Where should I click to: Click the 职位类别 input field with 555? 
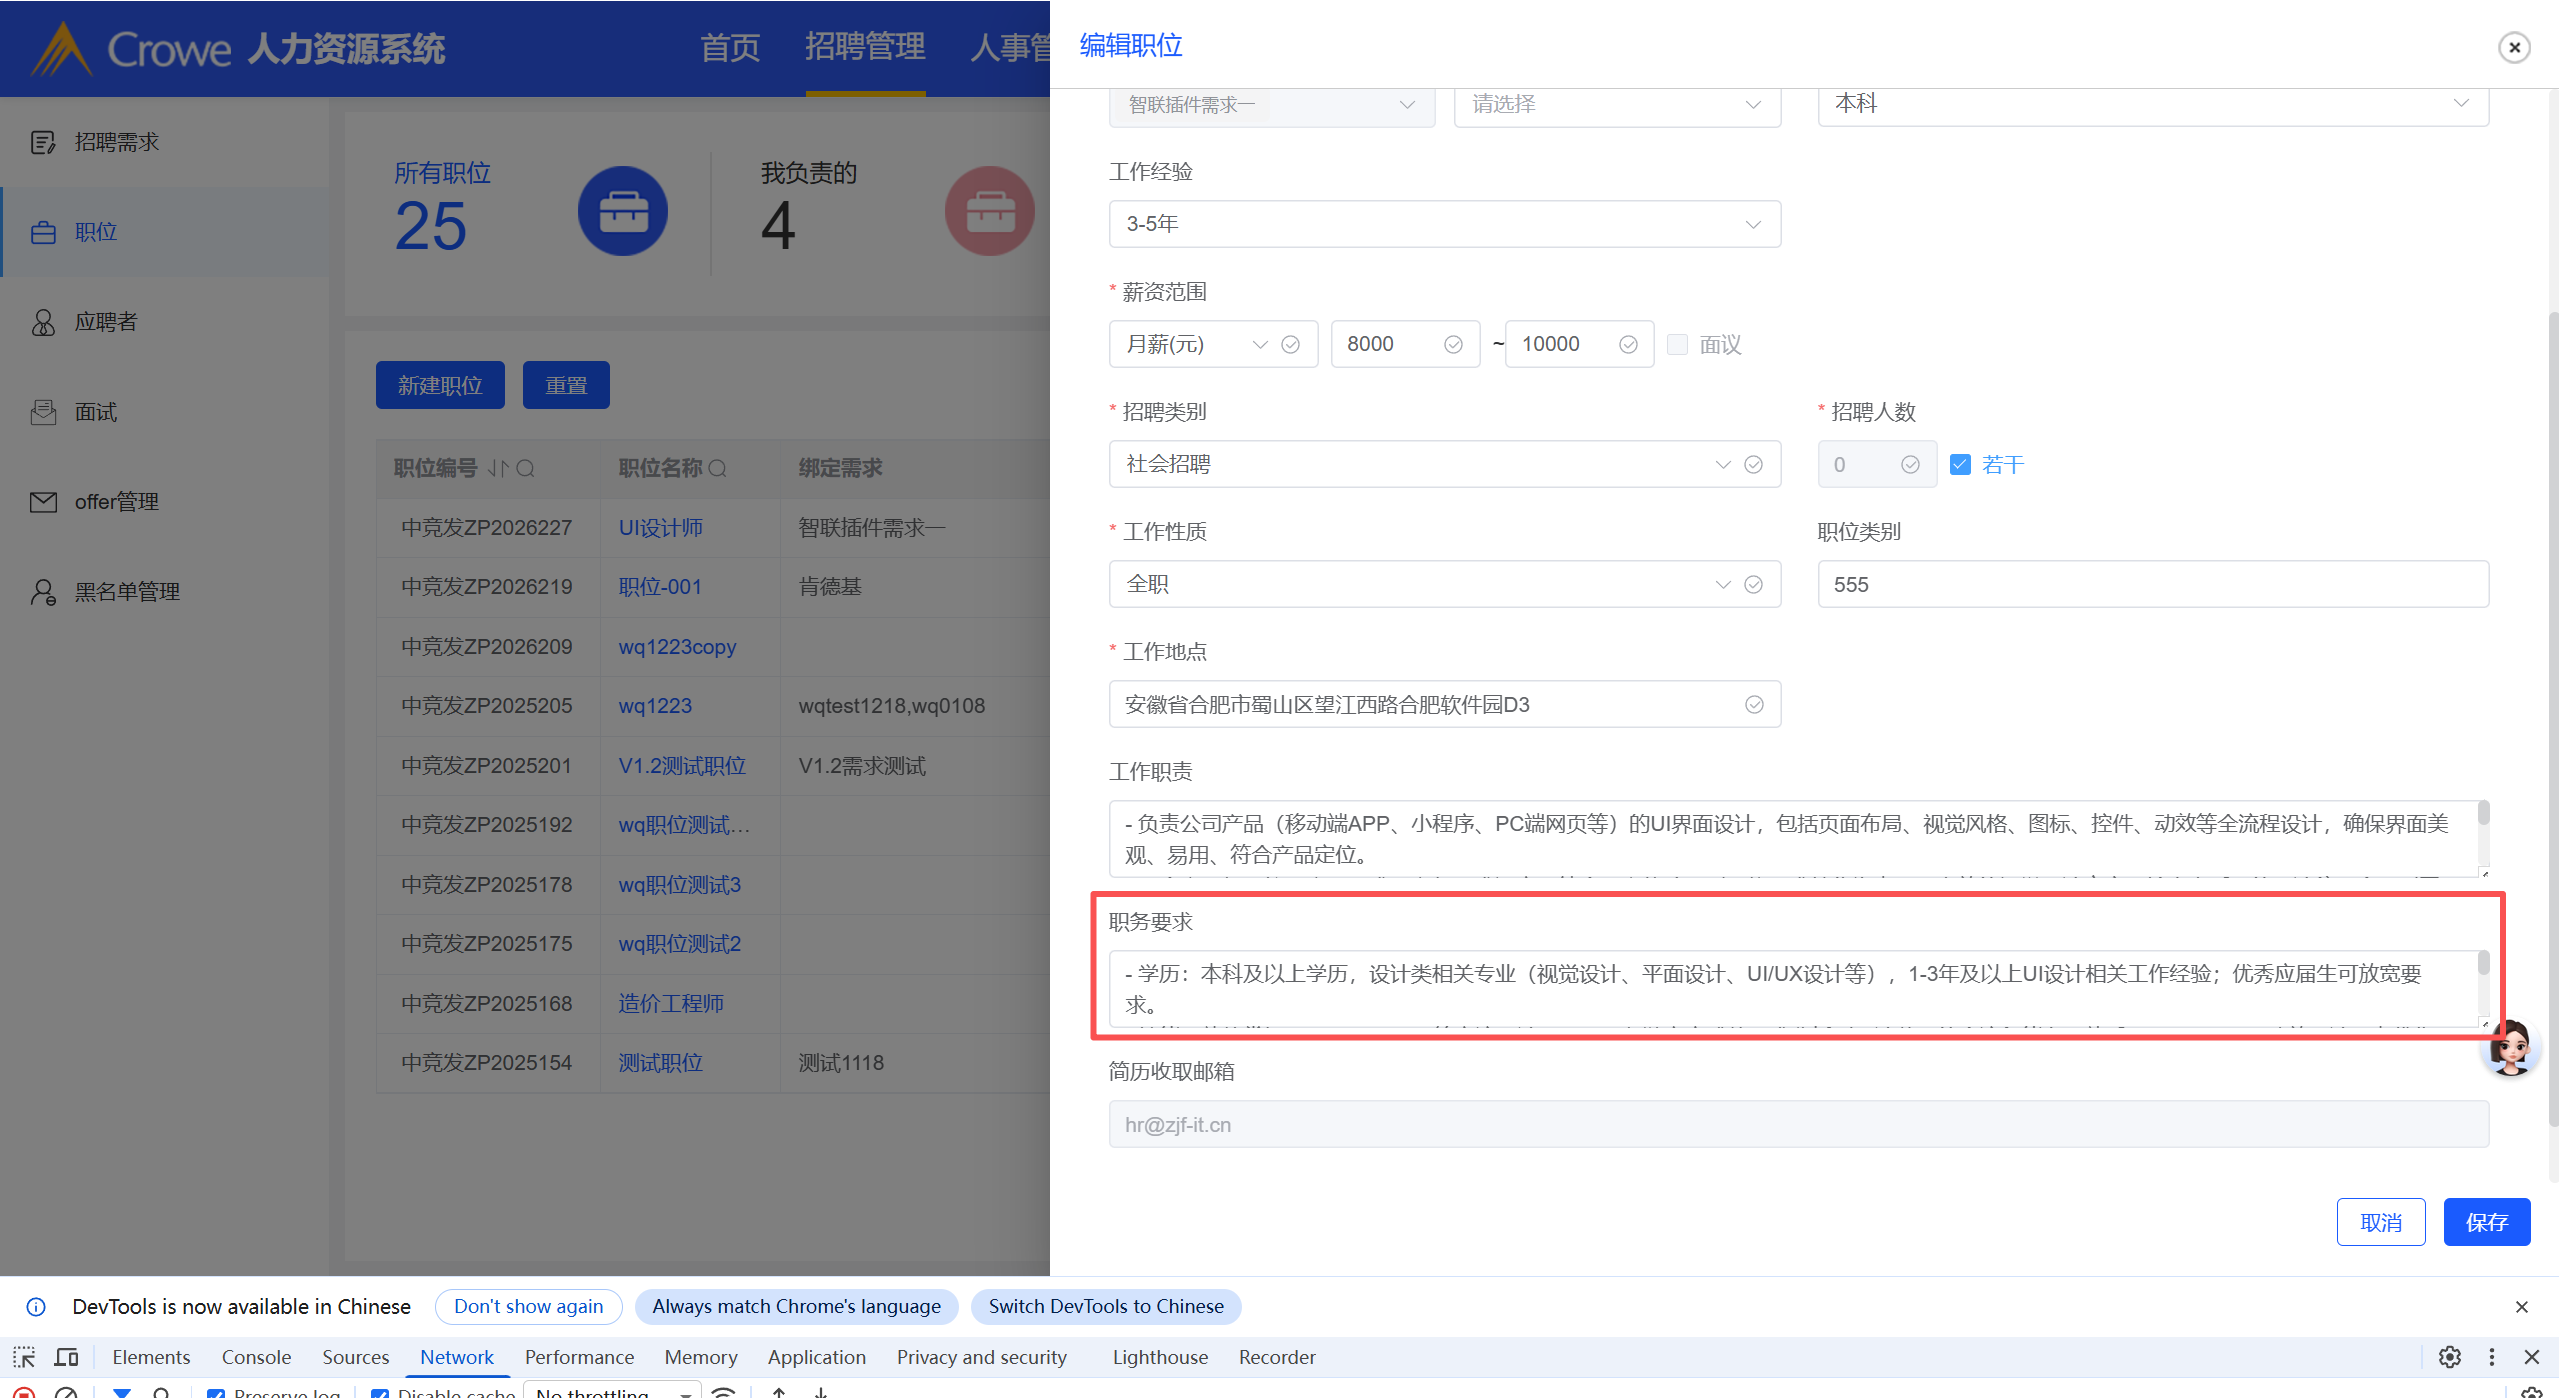[x=2152, y=584]
